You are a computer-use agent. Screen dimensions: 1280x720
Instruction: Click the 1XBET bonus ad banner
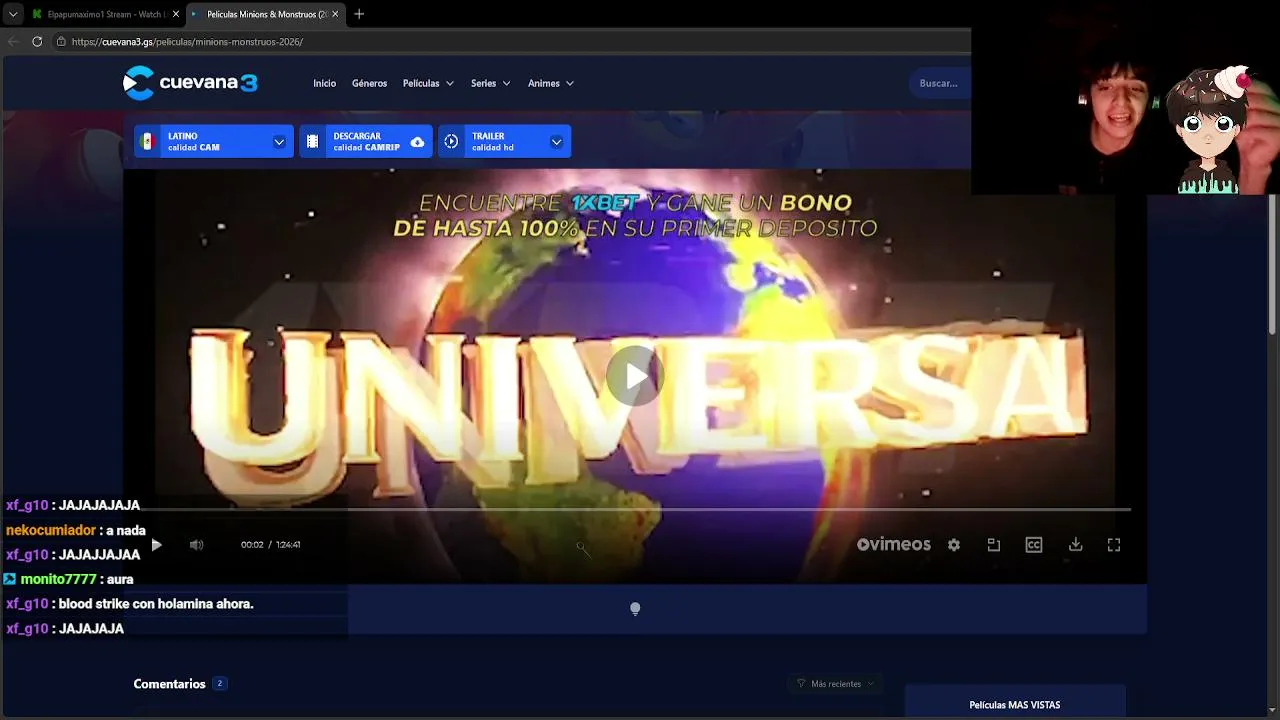coord(635,215)
